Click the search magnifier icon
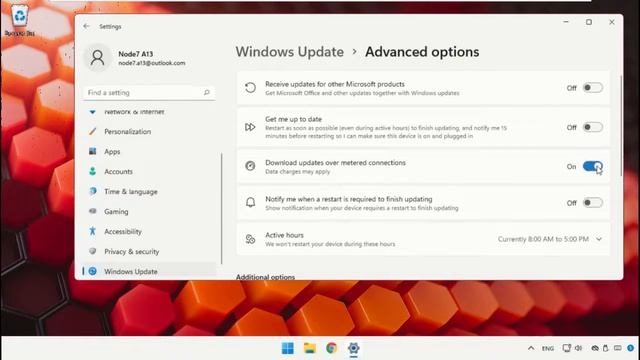The height and width of the screenshot is (360, 640). (x=207, y=93)
